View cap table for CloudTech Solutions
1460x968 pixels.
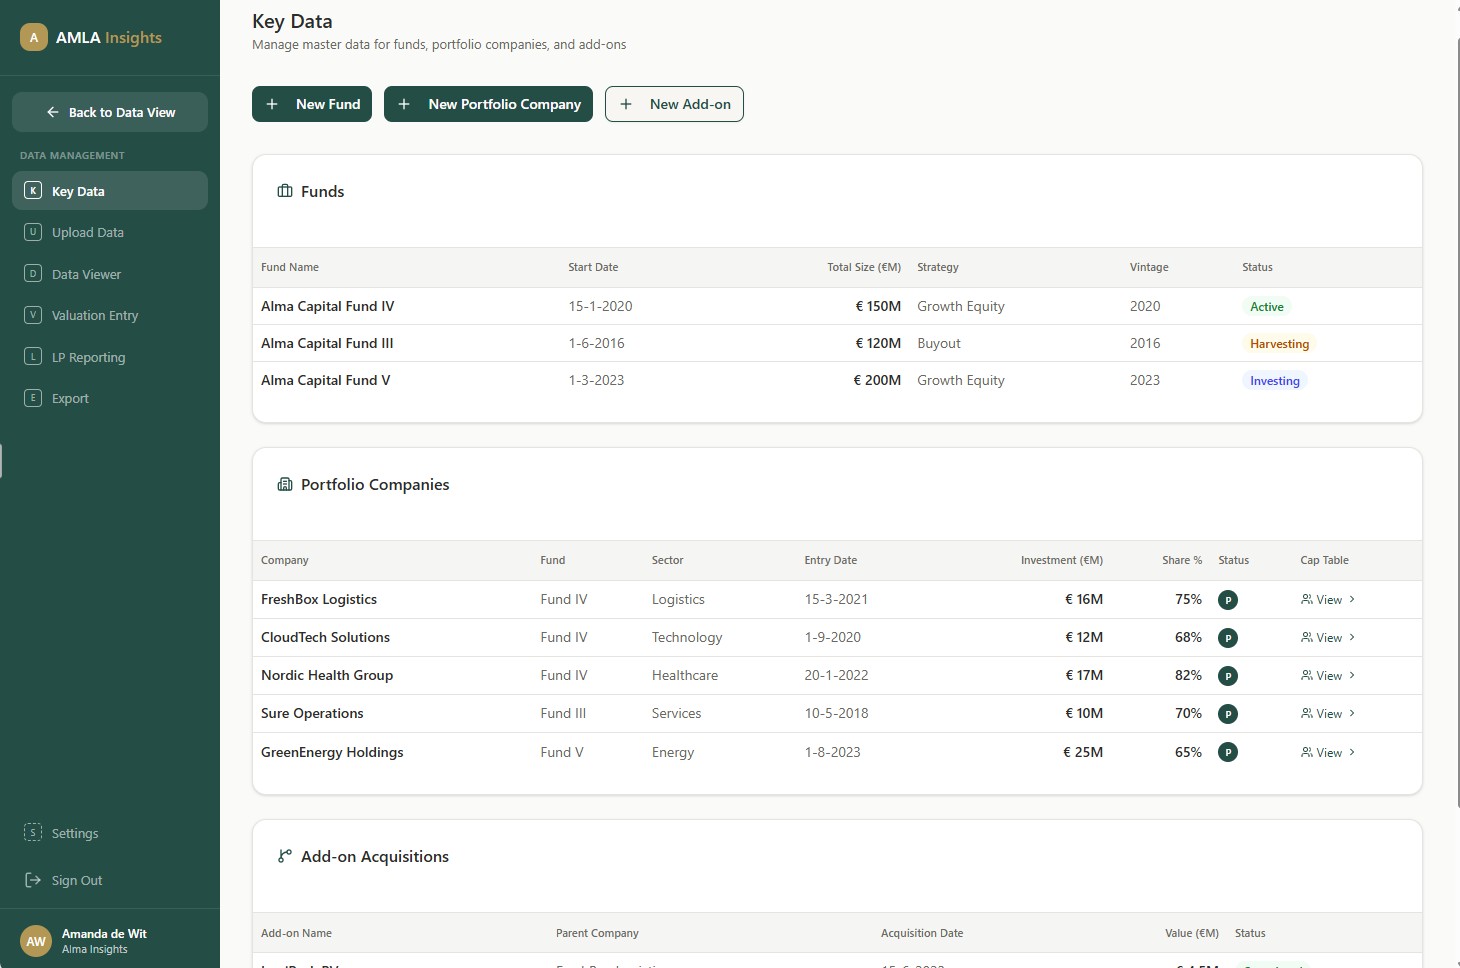1328,637
